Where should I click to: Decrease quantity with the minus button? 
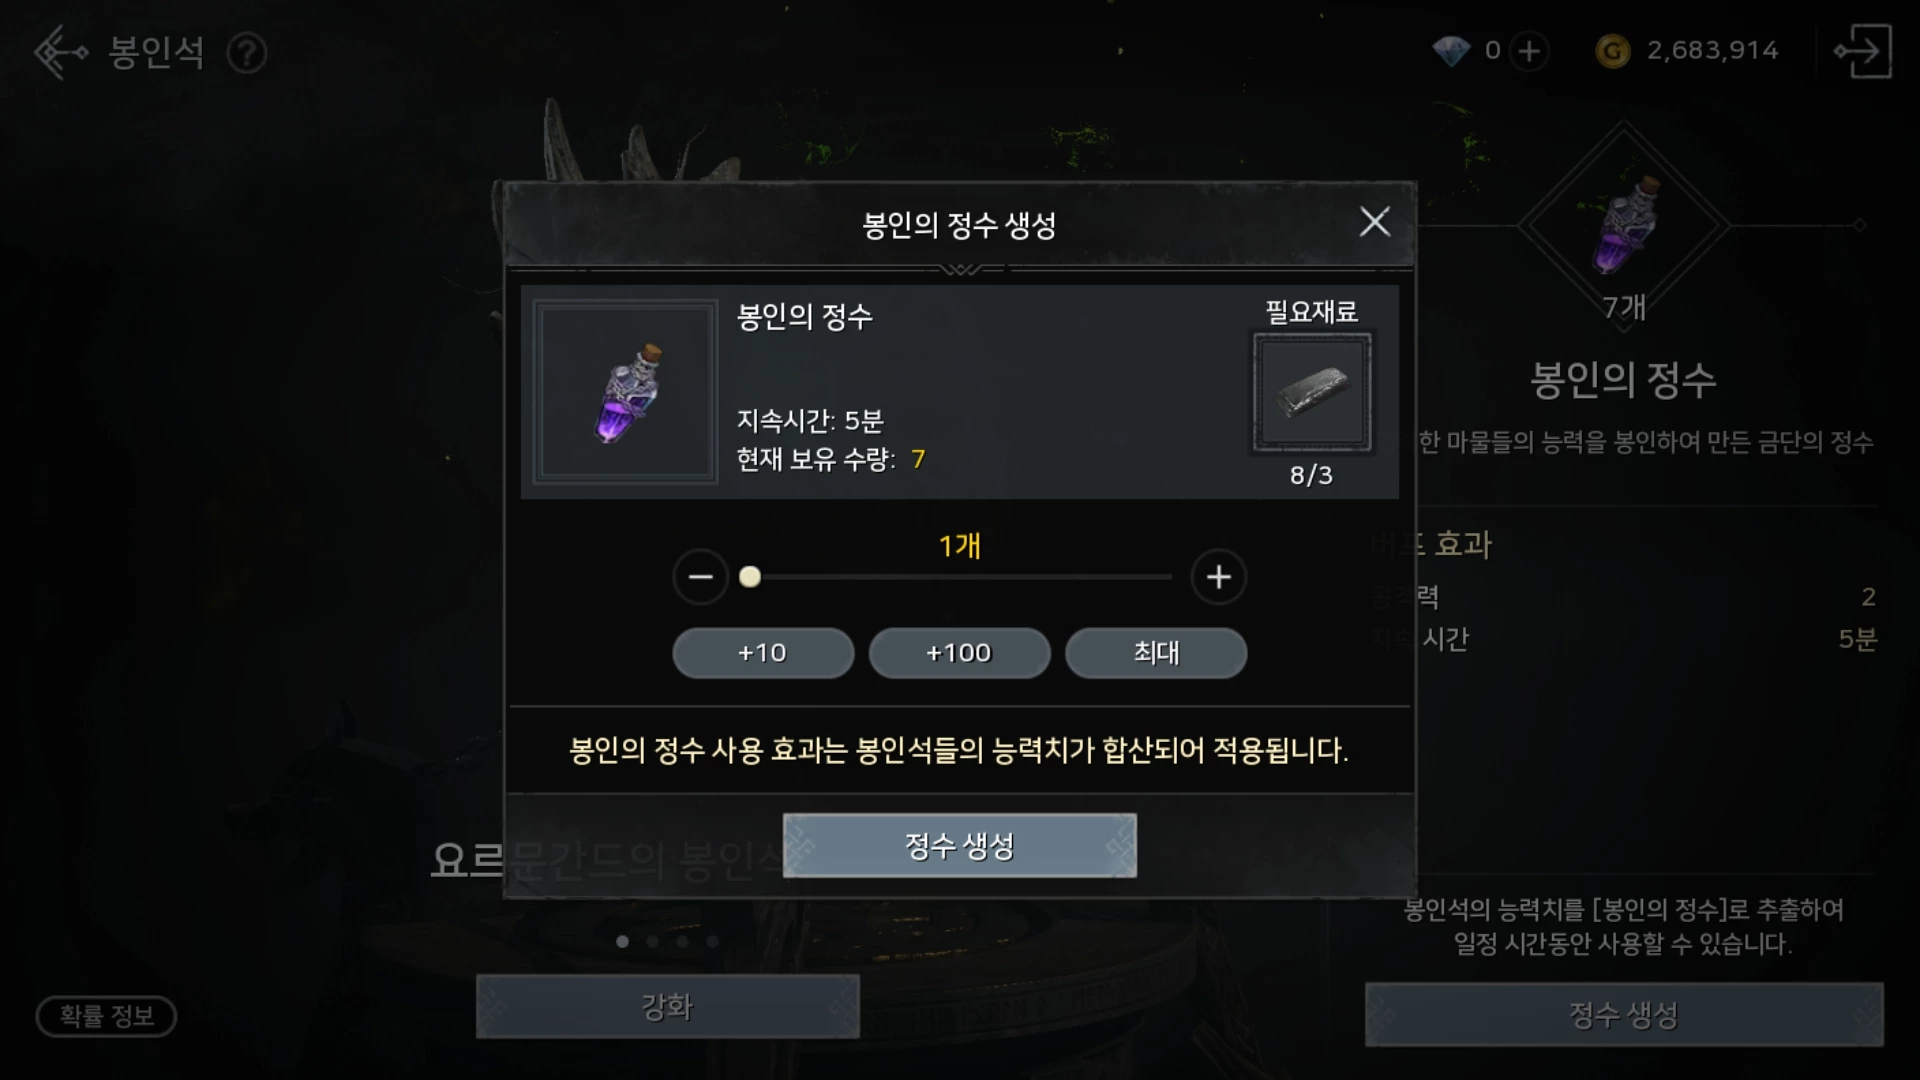pyautogui.click(x=701, y=577)
